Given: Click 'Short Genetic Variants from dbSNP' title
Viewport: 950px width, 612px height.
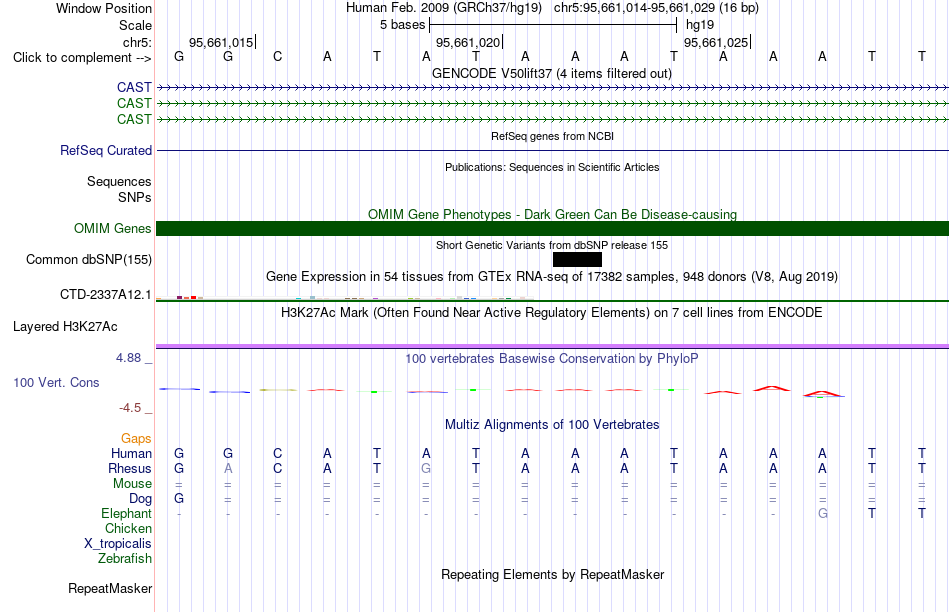Looking at the screenshot, I should coord(552,245).
